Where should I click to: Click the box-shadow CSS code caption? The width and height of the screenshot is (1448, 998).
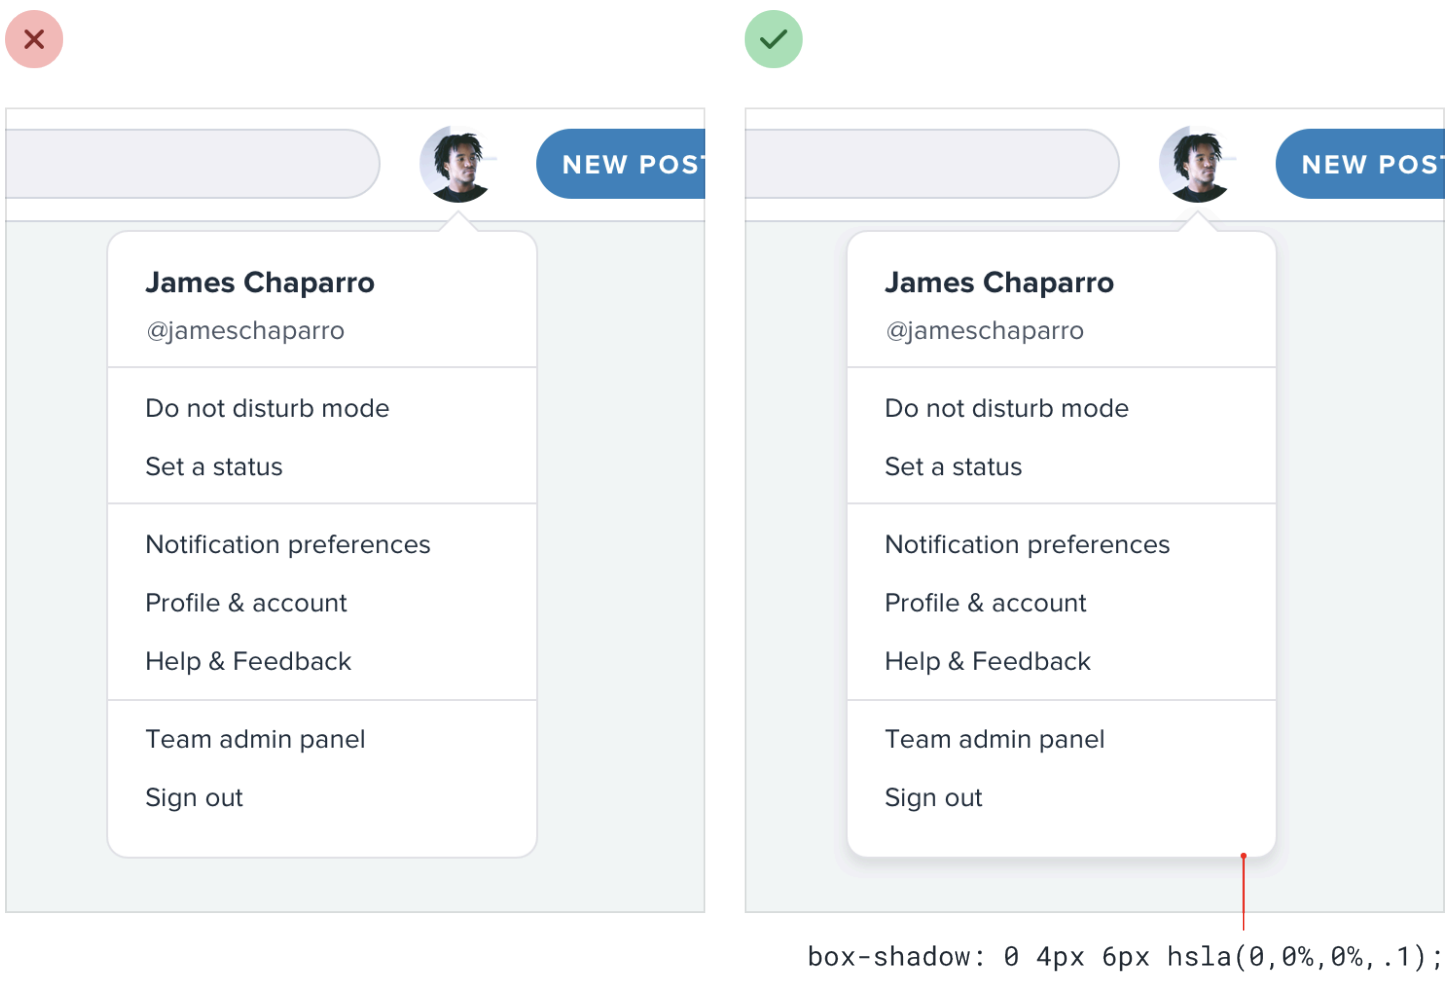point(1125,957)
